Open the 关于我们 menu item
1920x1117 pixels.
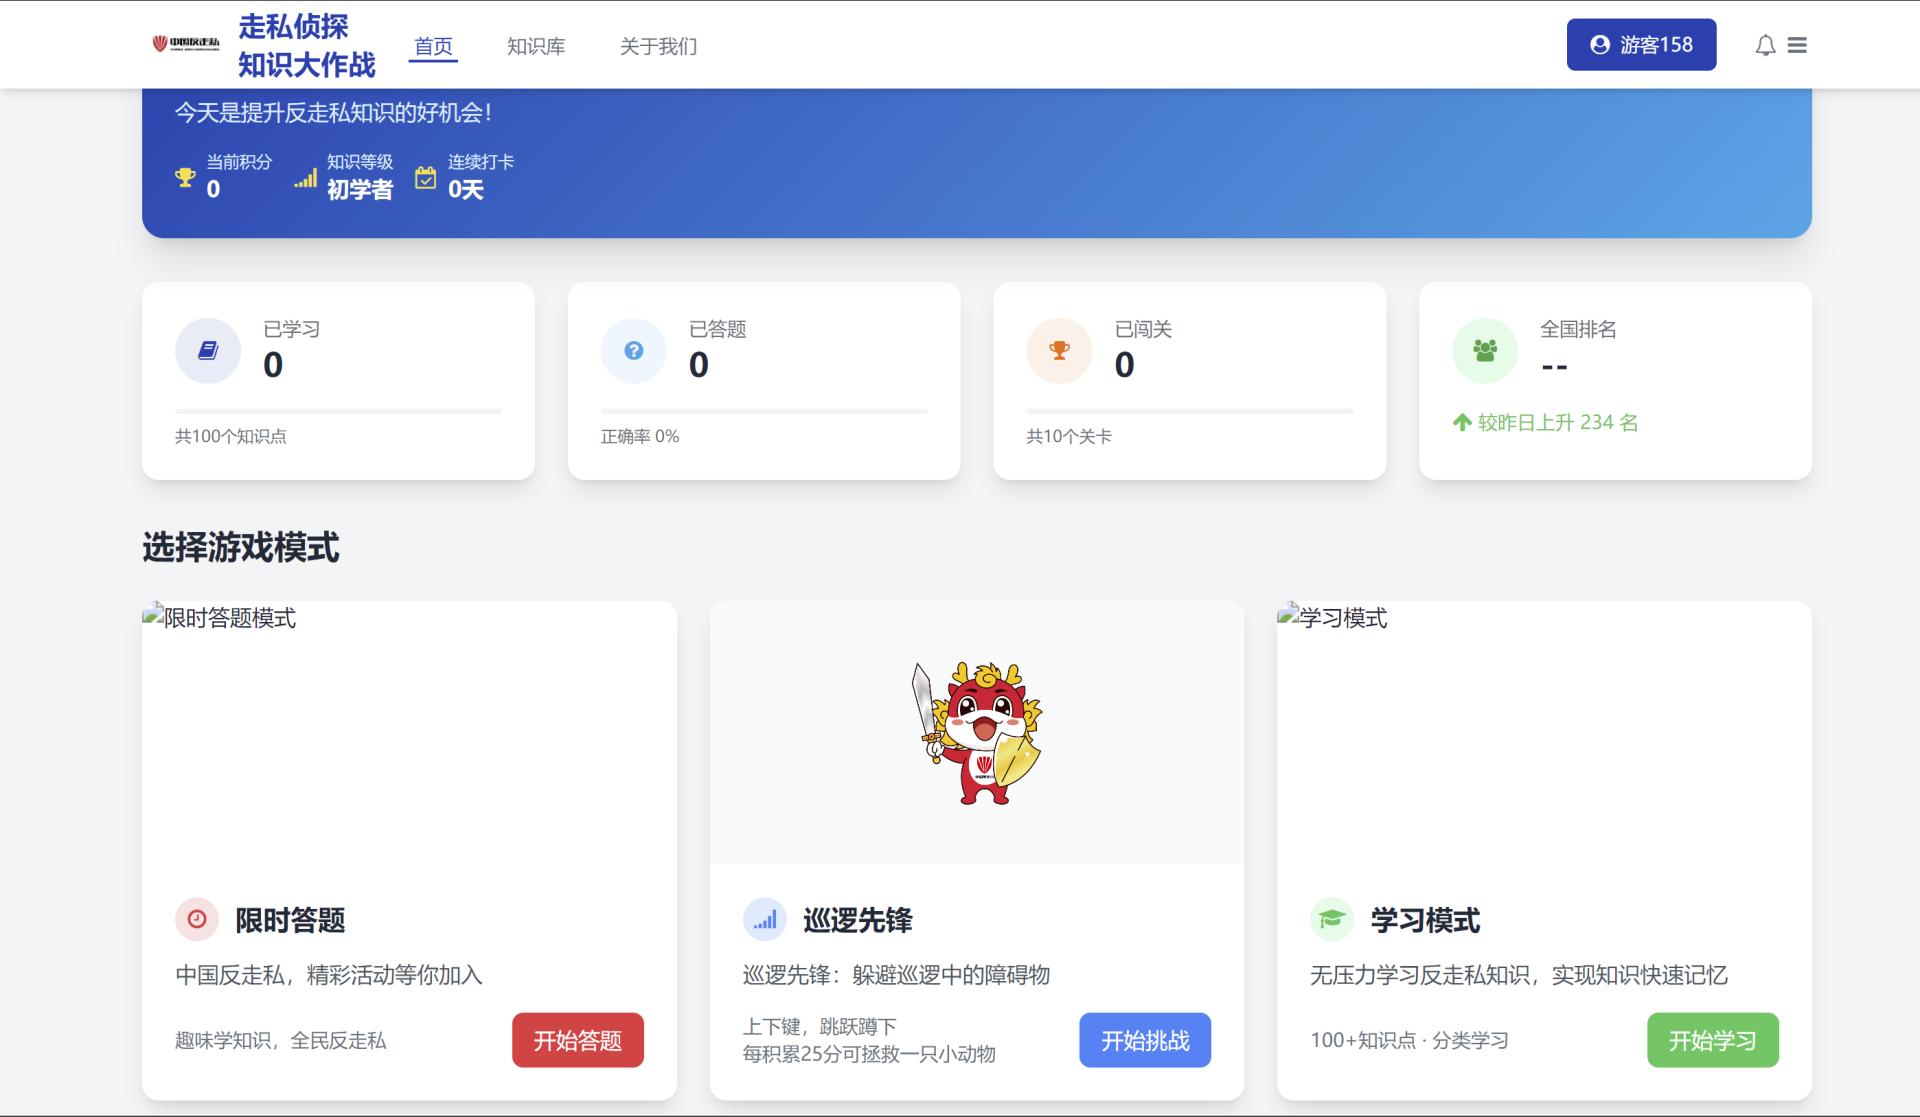658,46
